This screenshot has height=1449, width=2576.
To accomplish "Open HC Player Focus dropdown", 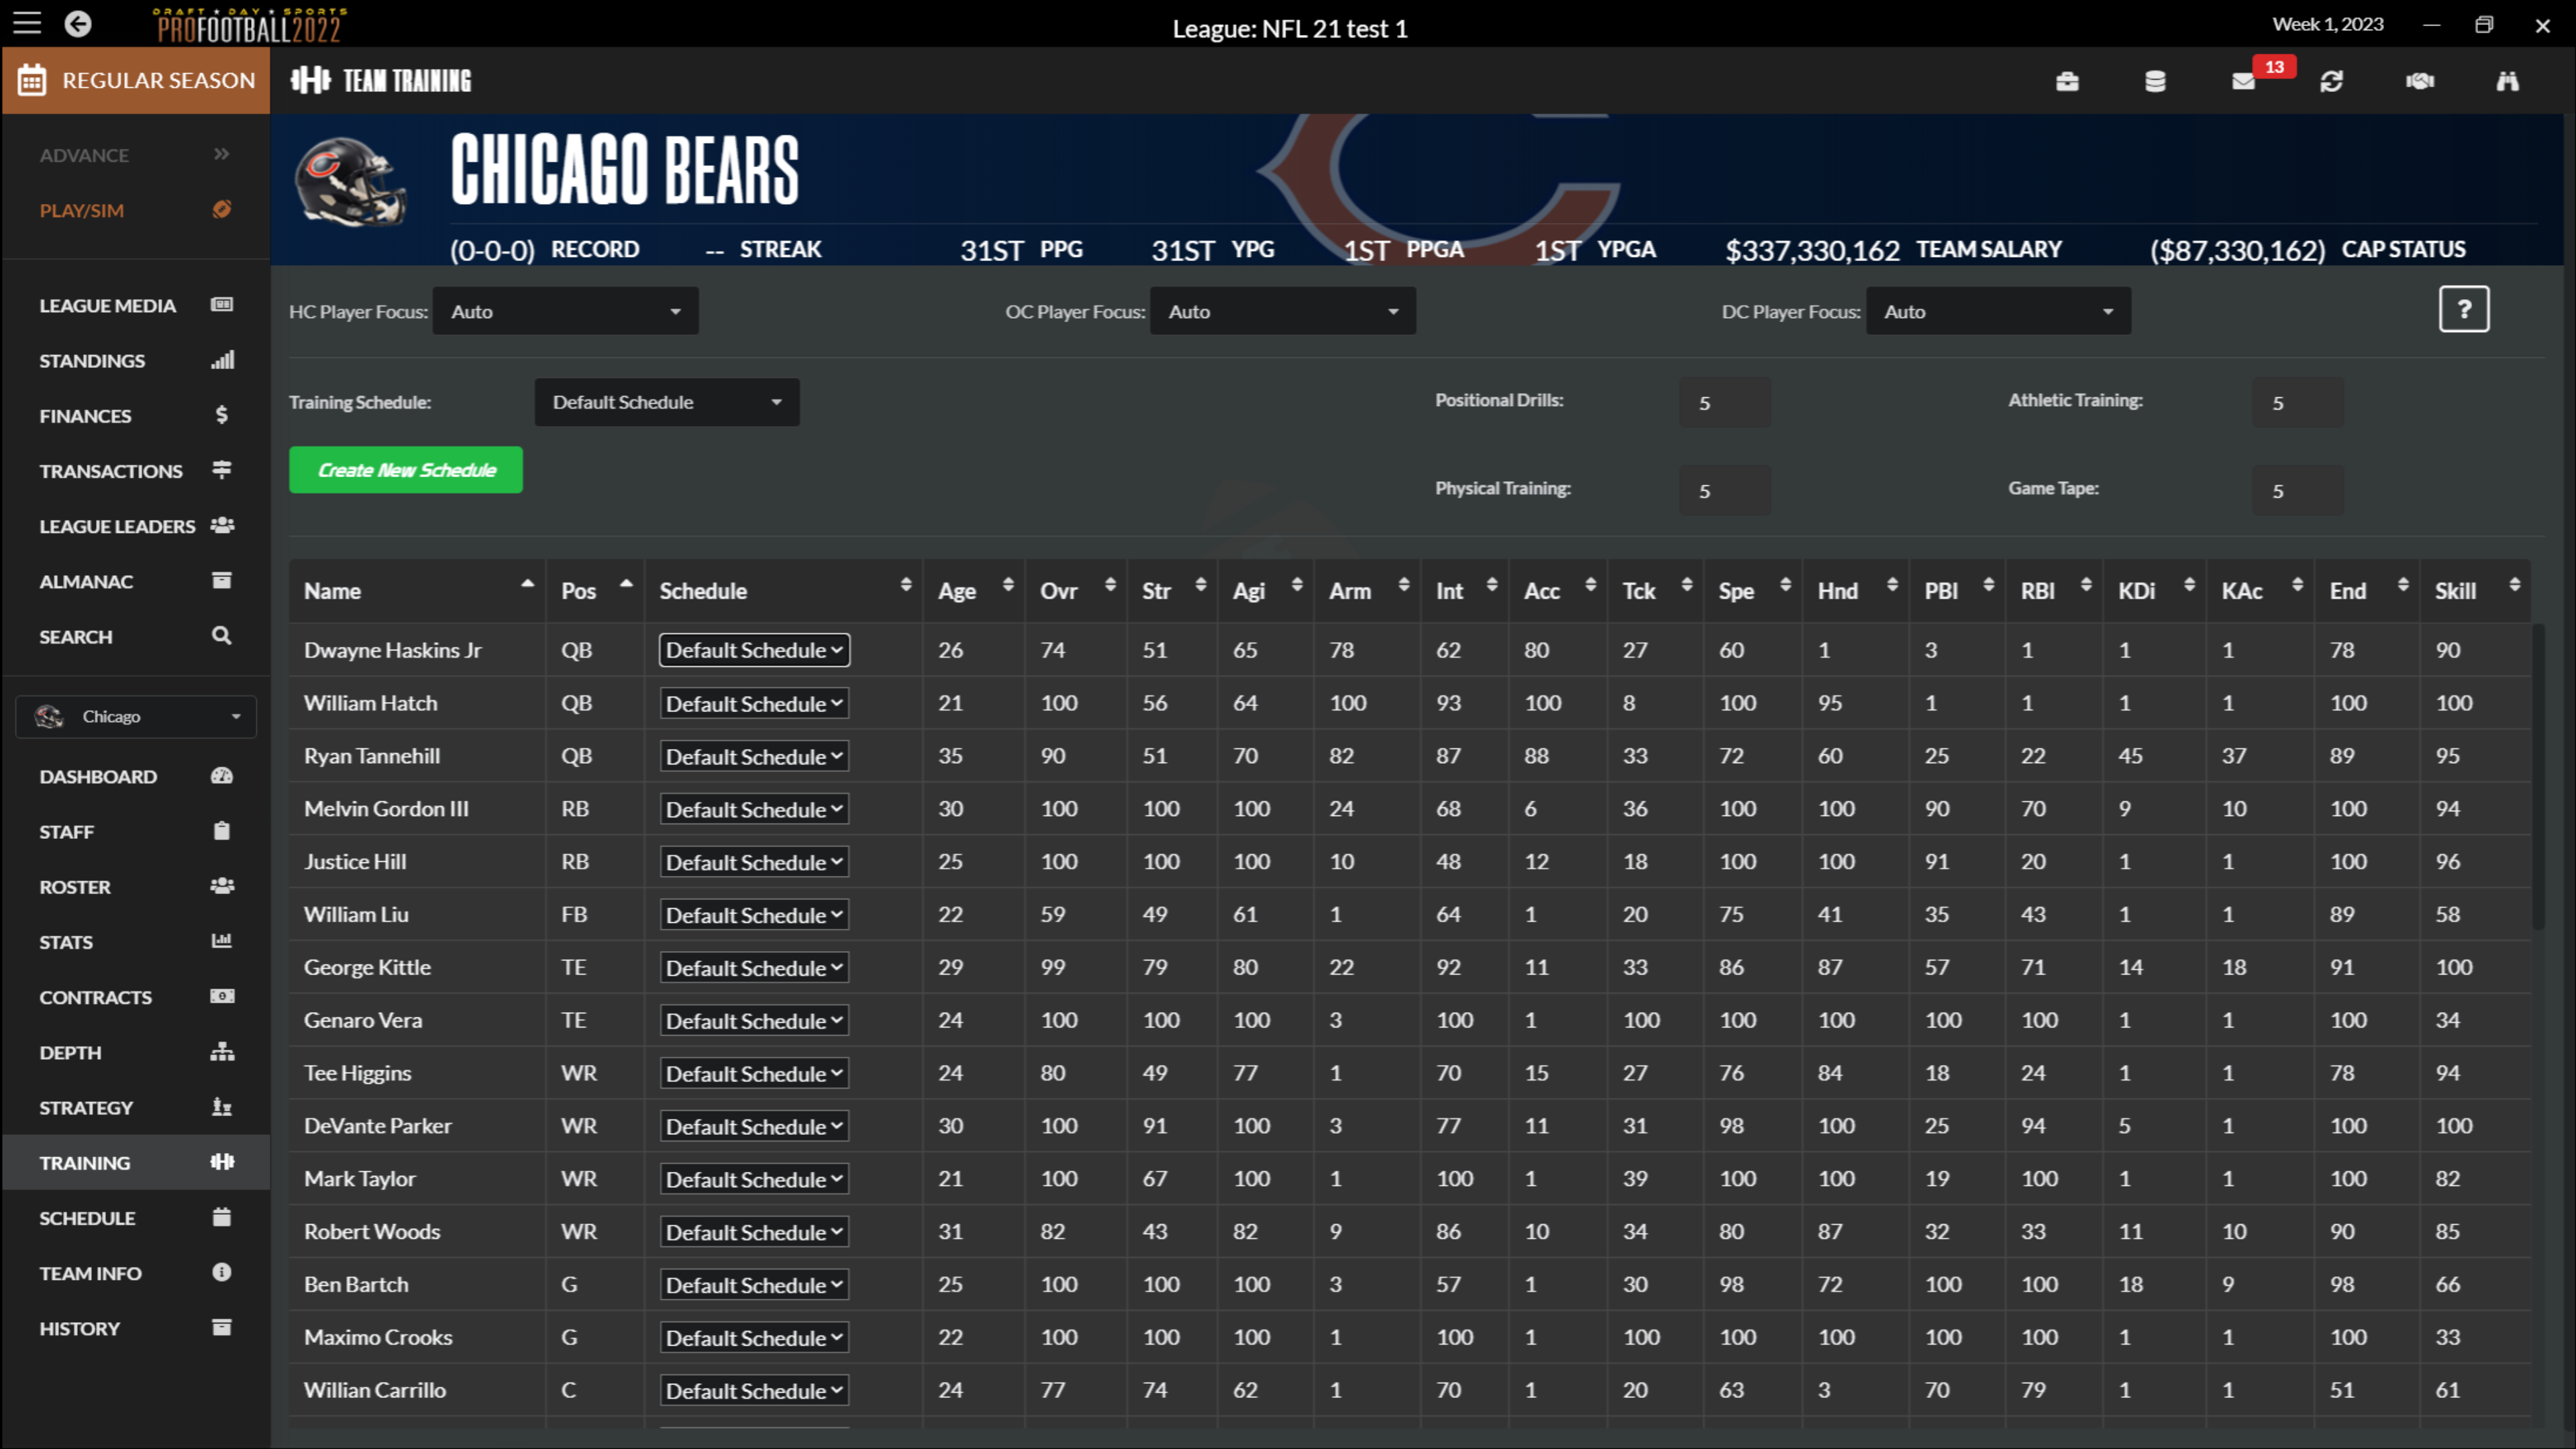I will click(x=565, y=311).
